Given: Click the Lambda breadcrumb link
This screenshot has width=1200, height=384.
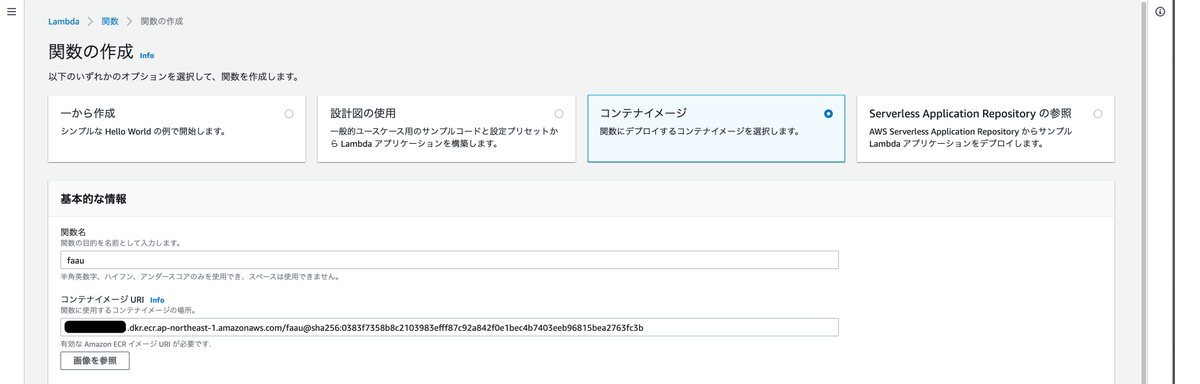Looking at the screenshot, I should pyautogui.click(x=64, y=21).
